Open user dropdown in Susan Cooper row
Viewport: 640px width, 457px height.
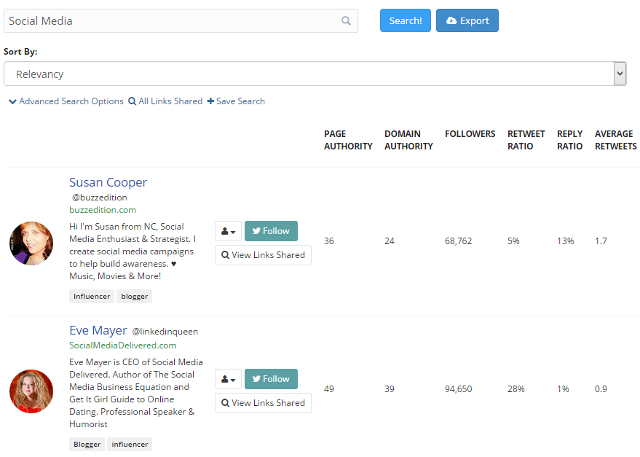coord(228,231)
